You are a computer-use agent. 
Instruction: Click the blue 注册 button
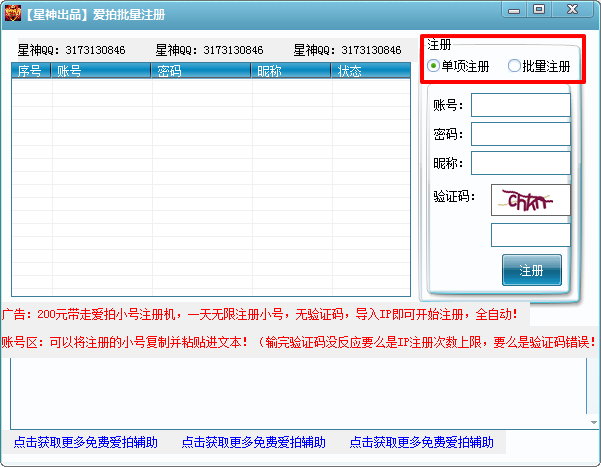coord(532,270)
